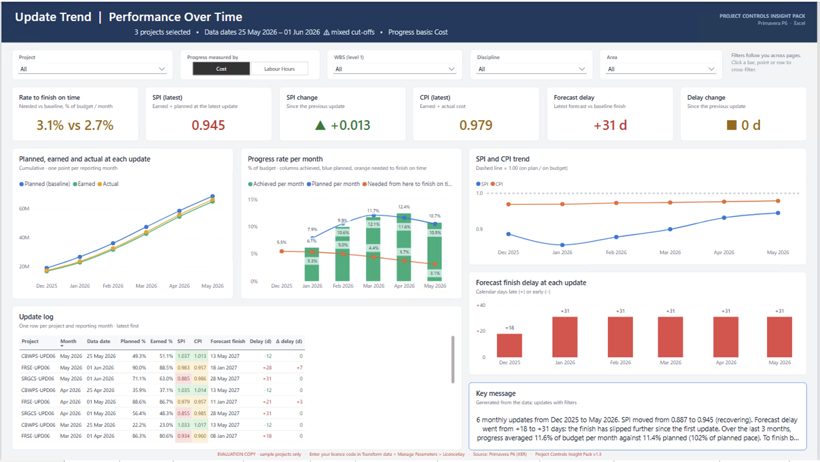Click the '+31 d' Forecast delay value

coord(610,125)
